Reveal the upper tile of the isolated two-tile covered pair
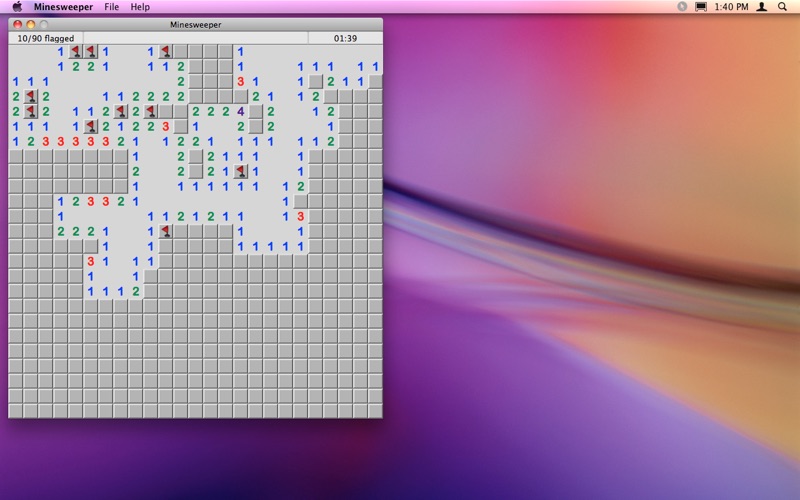 click(x=195, y=157)
